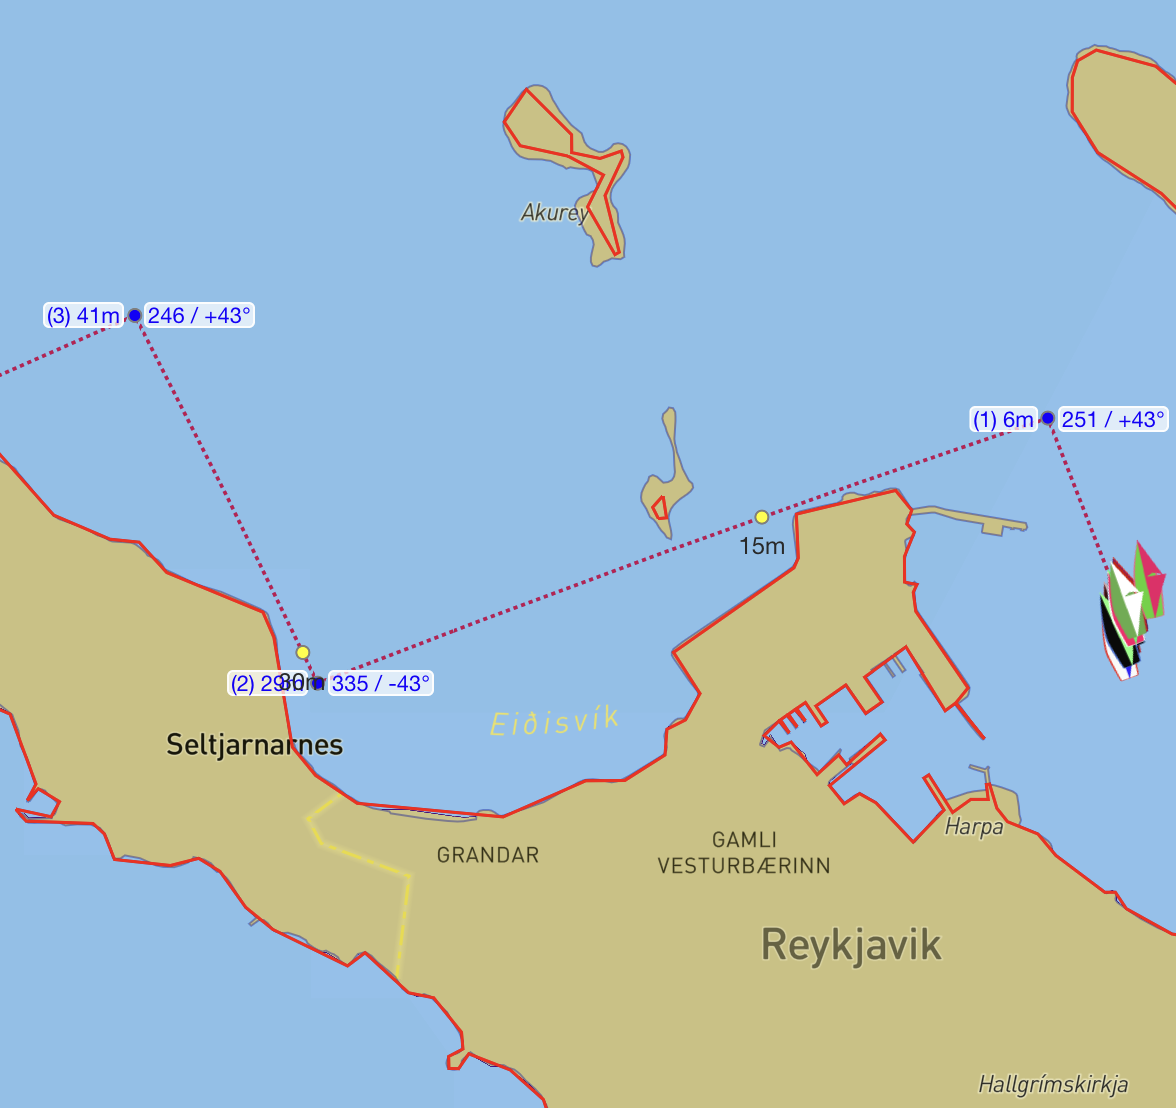Click waypoint (3) blue marker dot
Viewport: 1176px width, 1108px height.
(135, 314)
